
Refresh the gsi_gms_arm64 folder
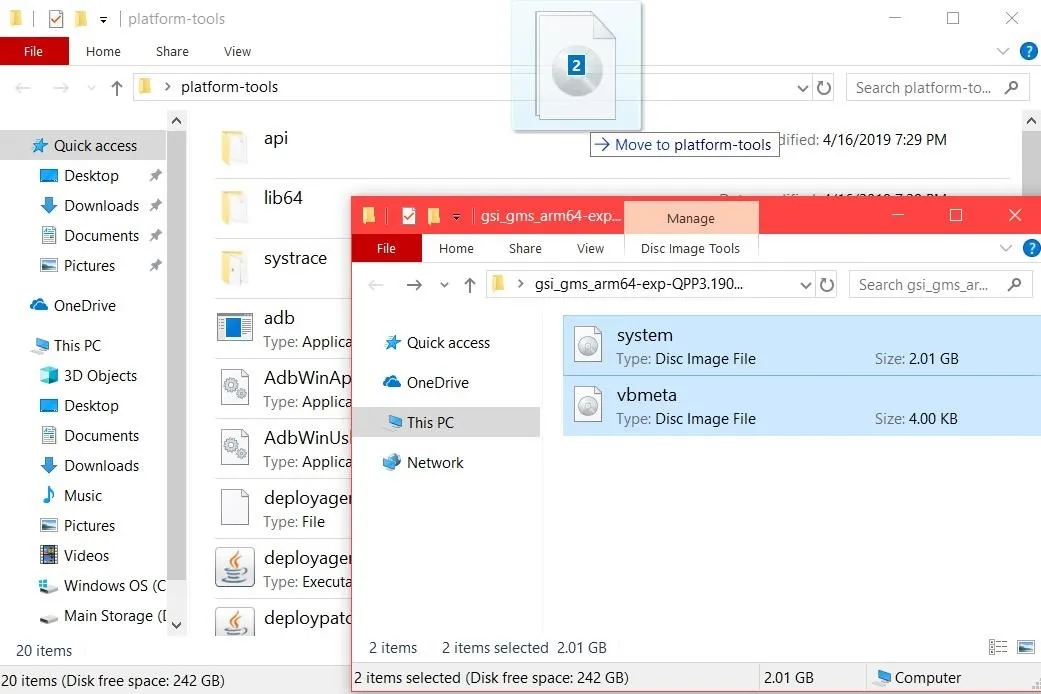click(827, 285)
